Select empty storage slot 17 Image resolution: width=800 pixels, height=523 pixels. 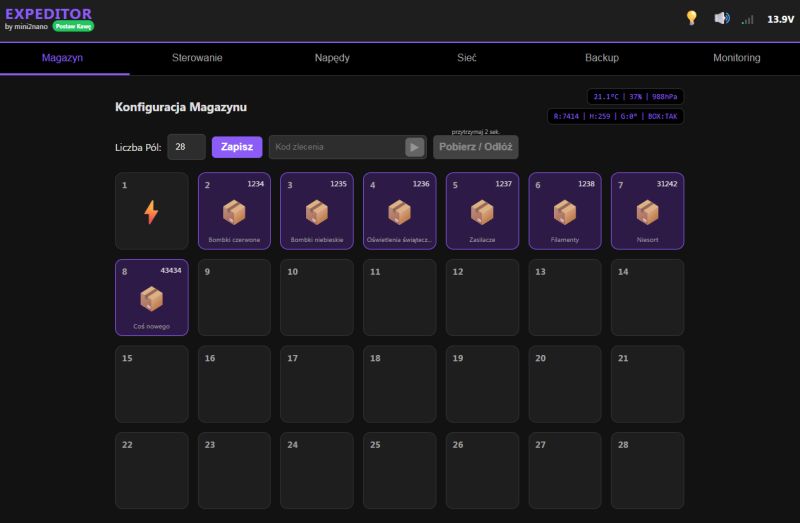(x=317, y=384)
